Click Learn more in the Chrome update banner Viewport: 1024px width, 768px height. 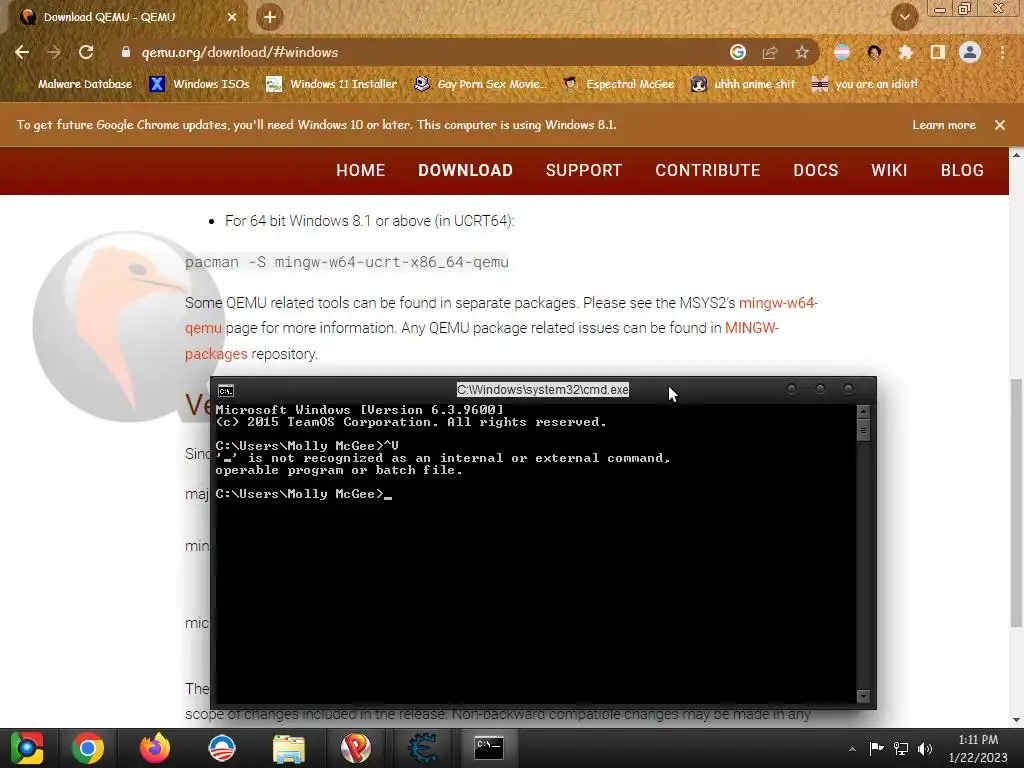(x=944, y=125)
